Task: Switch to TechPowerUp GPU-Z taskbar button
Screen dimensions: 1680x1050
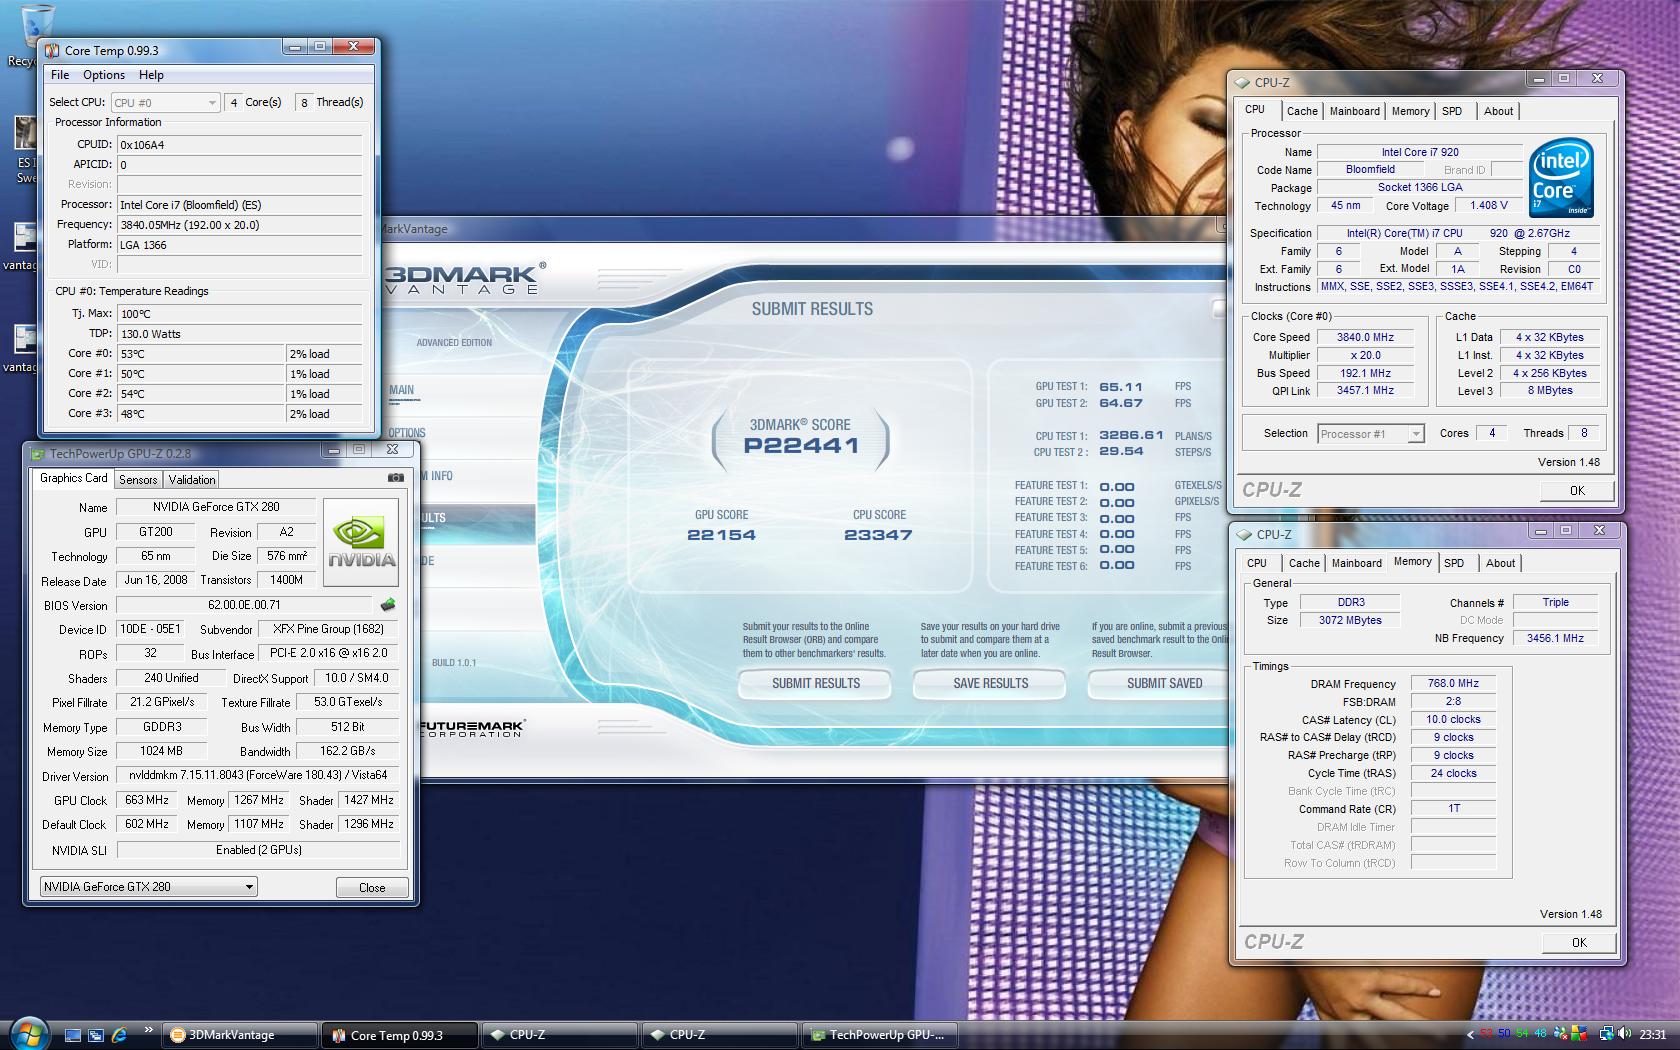Action: pyautogui.click(x=880, y=1035)
